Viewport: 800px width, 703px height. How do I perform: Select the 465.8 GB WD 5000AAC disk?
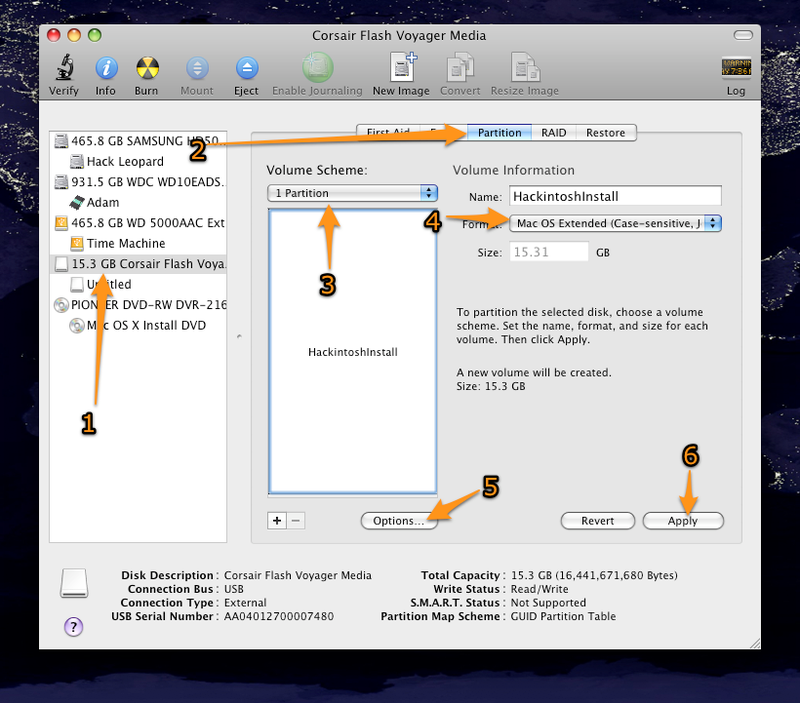coord(138,222)
